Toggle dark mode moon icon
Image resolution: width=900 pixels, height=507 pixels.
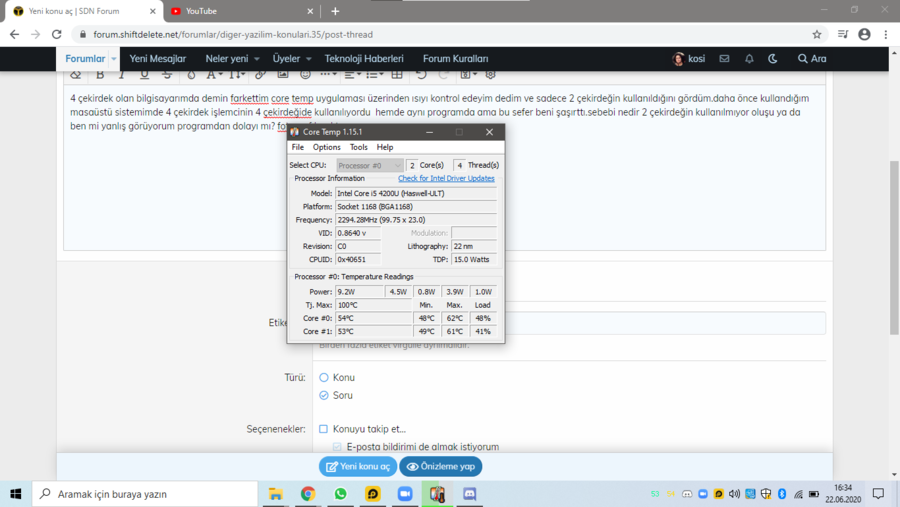pyautogui.click(x=773, y=59)
